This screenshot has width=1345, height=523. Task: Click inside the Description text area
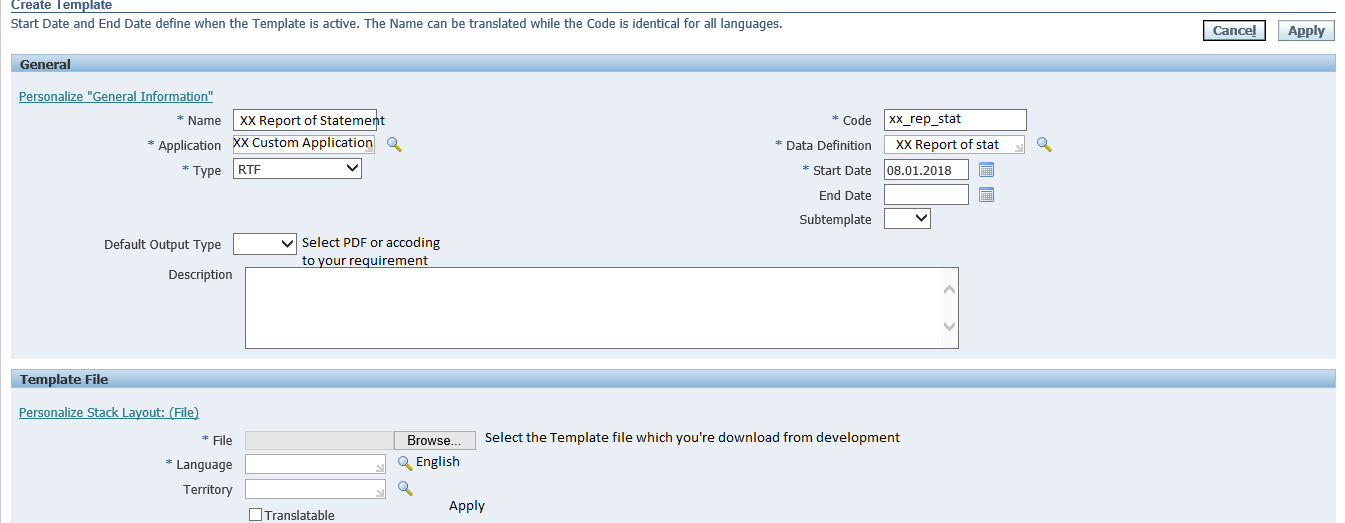tap(590, 308)
